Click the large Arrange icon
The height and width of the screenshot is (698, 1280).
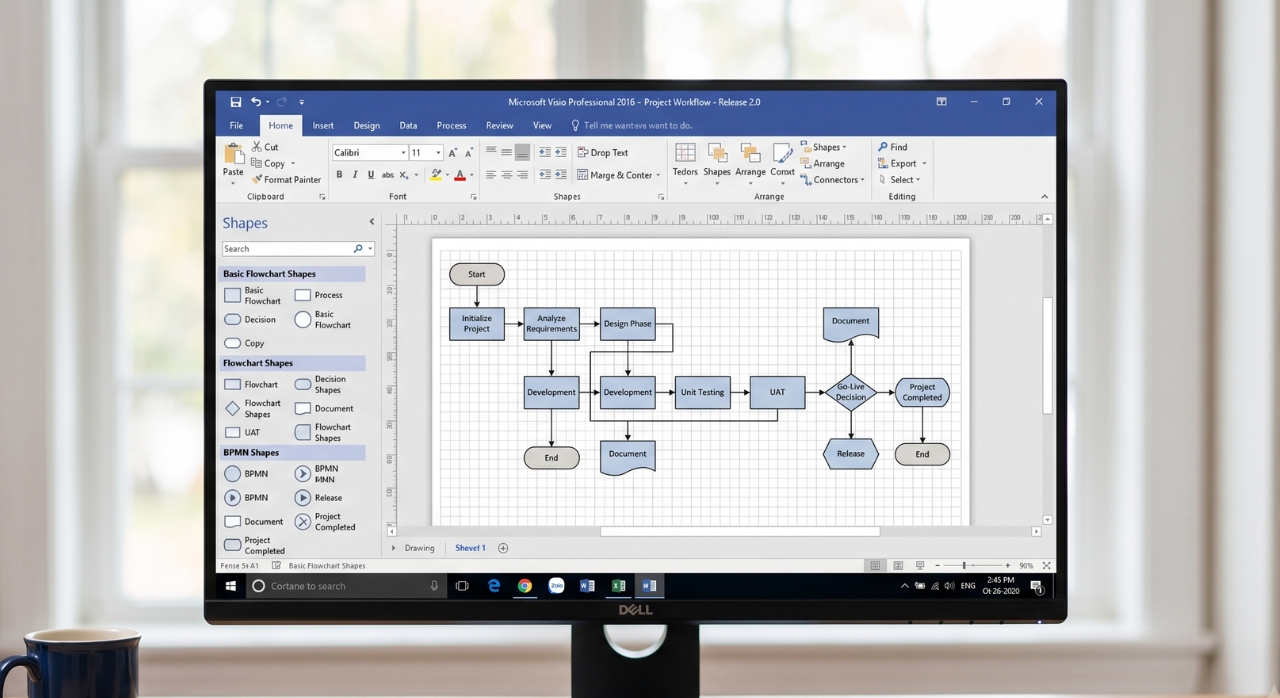pyautogui.click(x=750, y=152)
